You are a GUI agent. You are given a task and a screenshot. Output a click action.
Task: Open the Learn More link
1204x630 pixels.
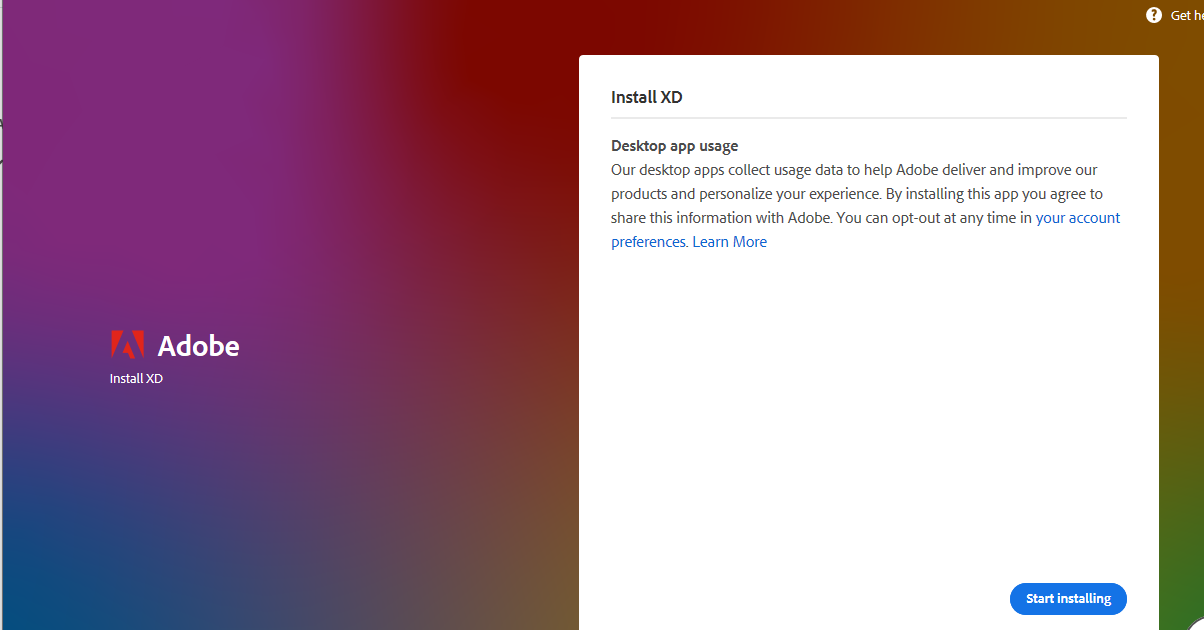point(729,242)
